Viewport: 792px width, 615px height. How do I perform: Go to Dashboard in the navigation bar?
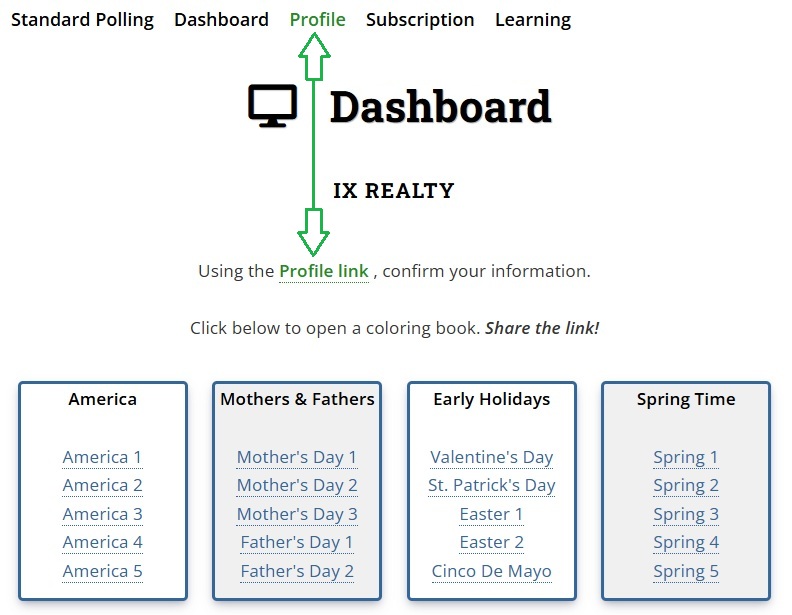pyautogui.click(x=221, y=20)
